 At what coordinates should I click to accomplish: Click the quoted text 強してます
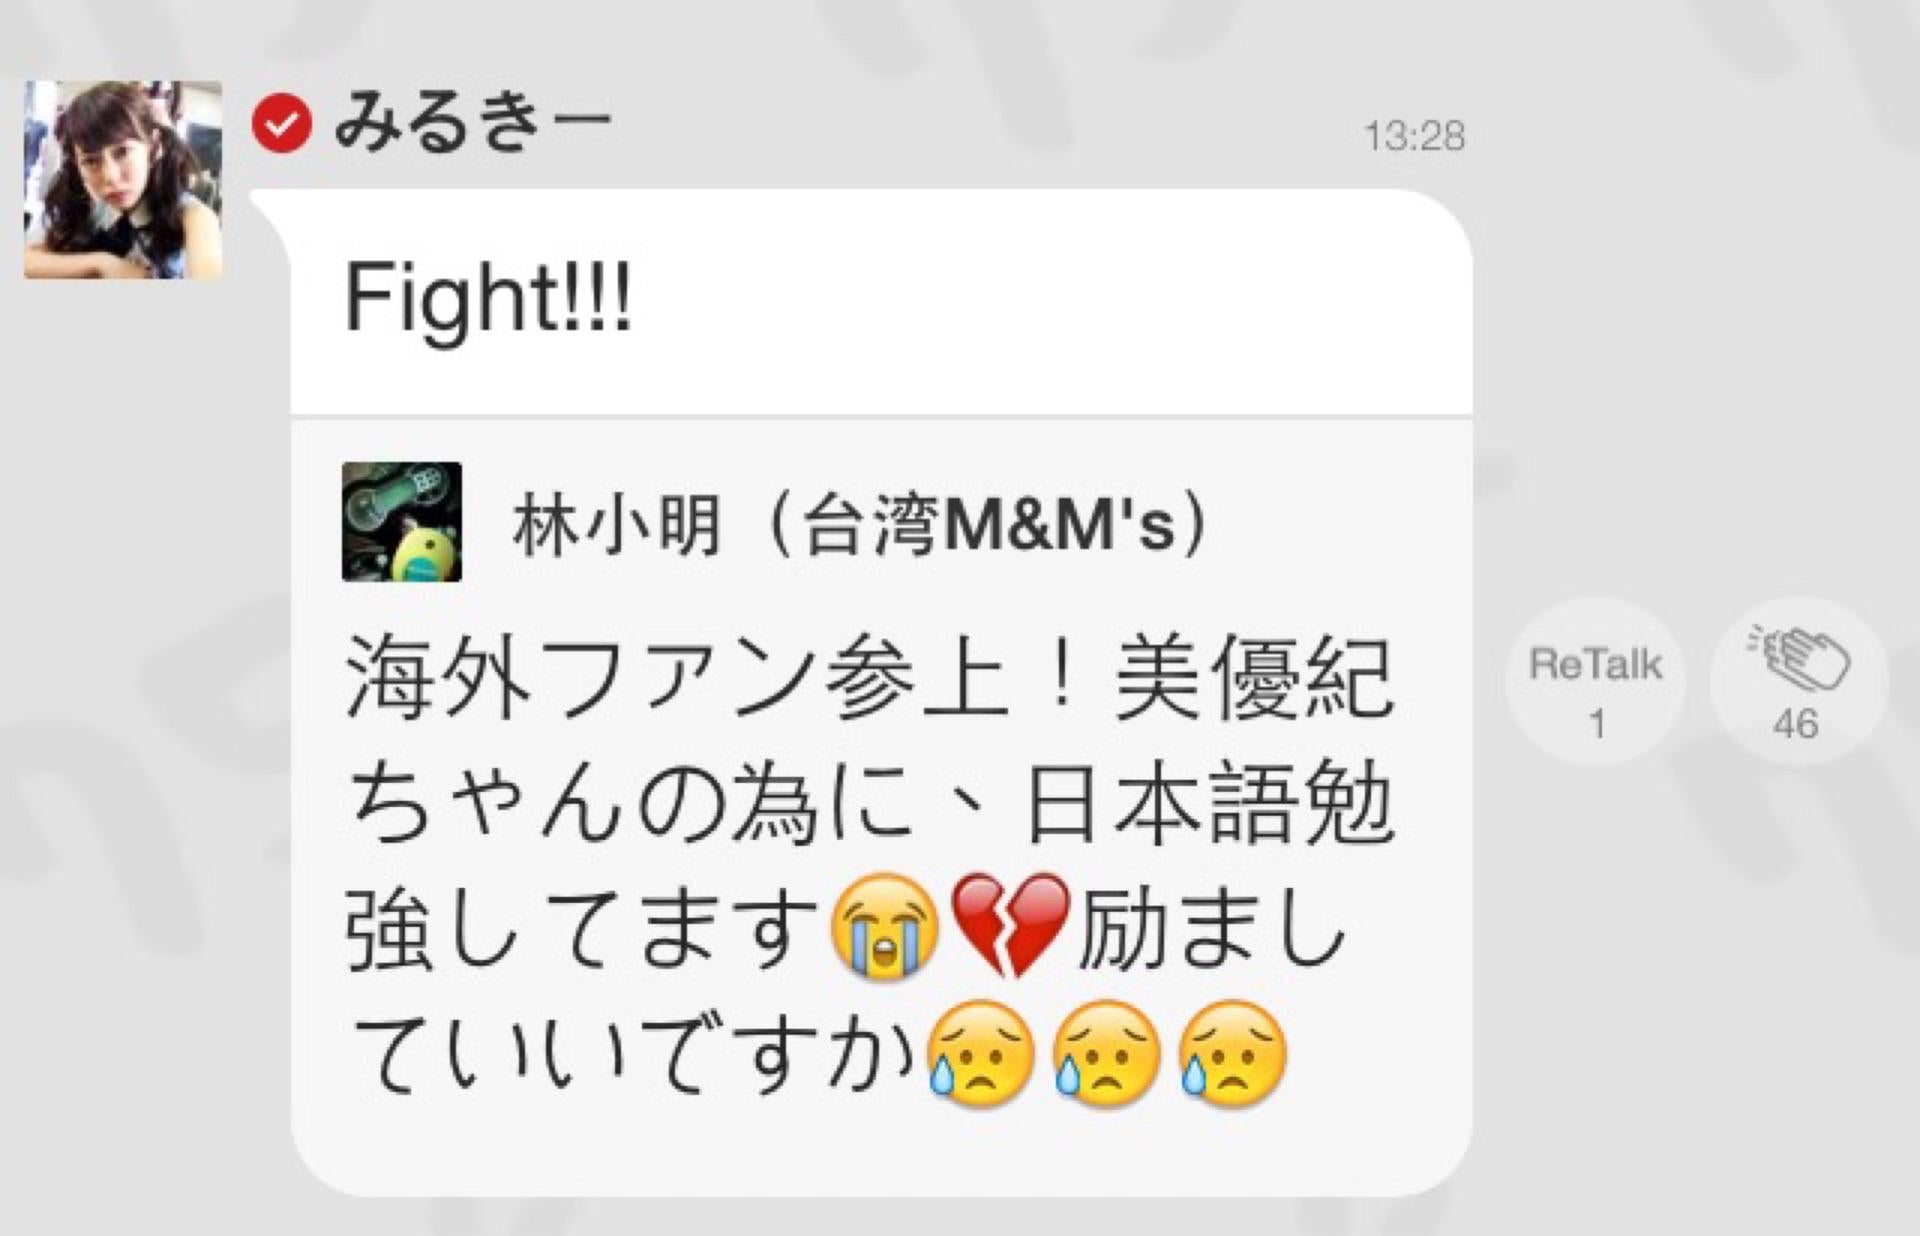[584, 930]
